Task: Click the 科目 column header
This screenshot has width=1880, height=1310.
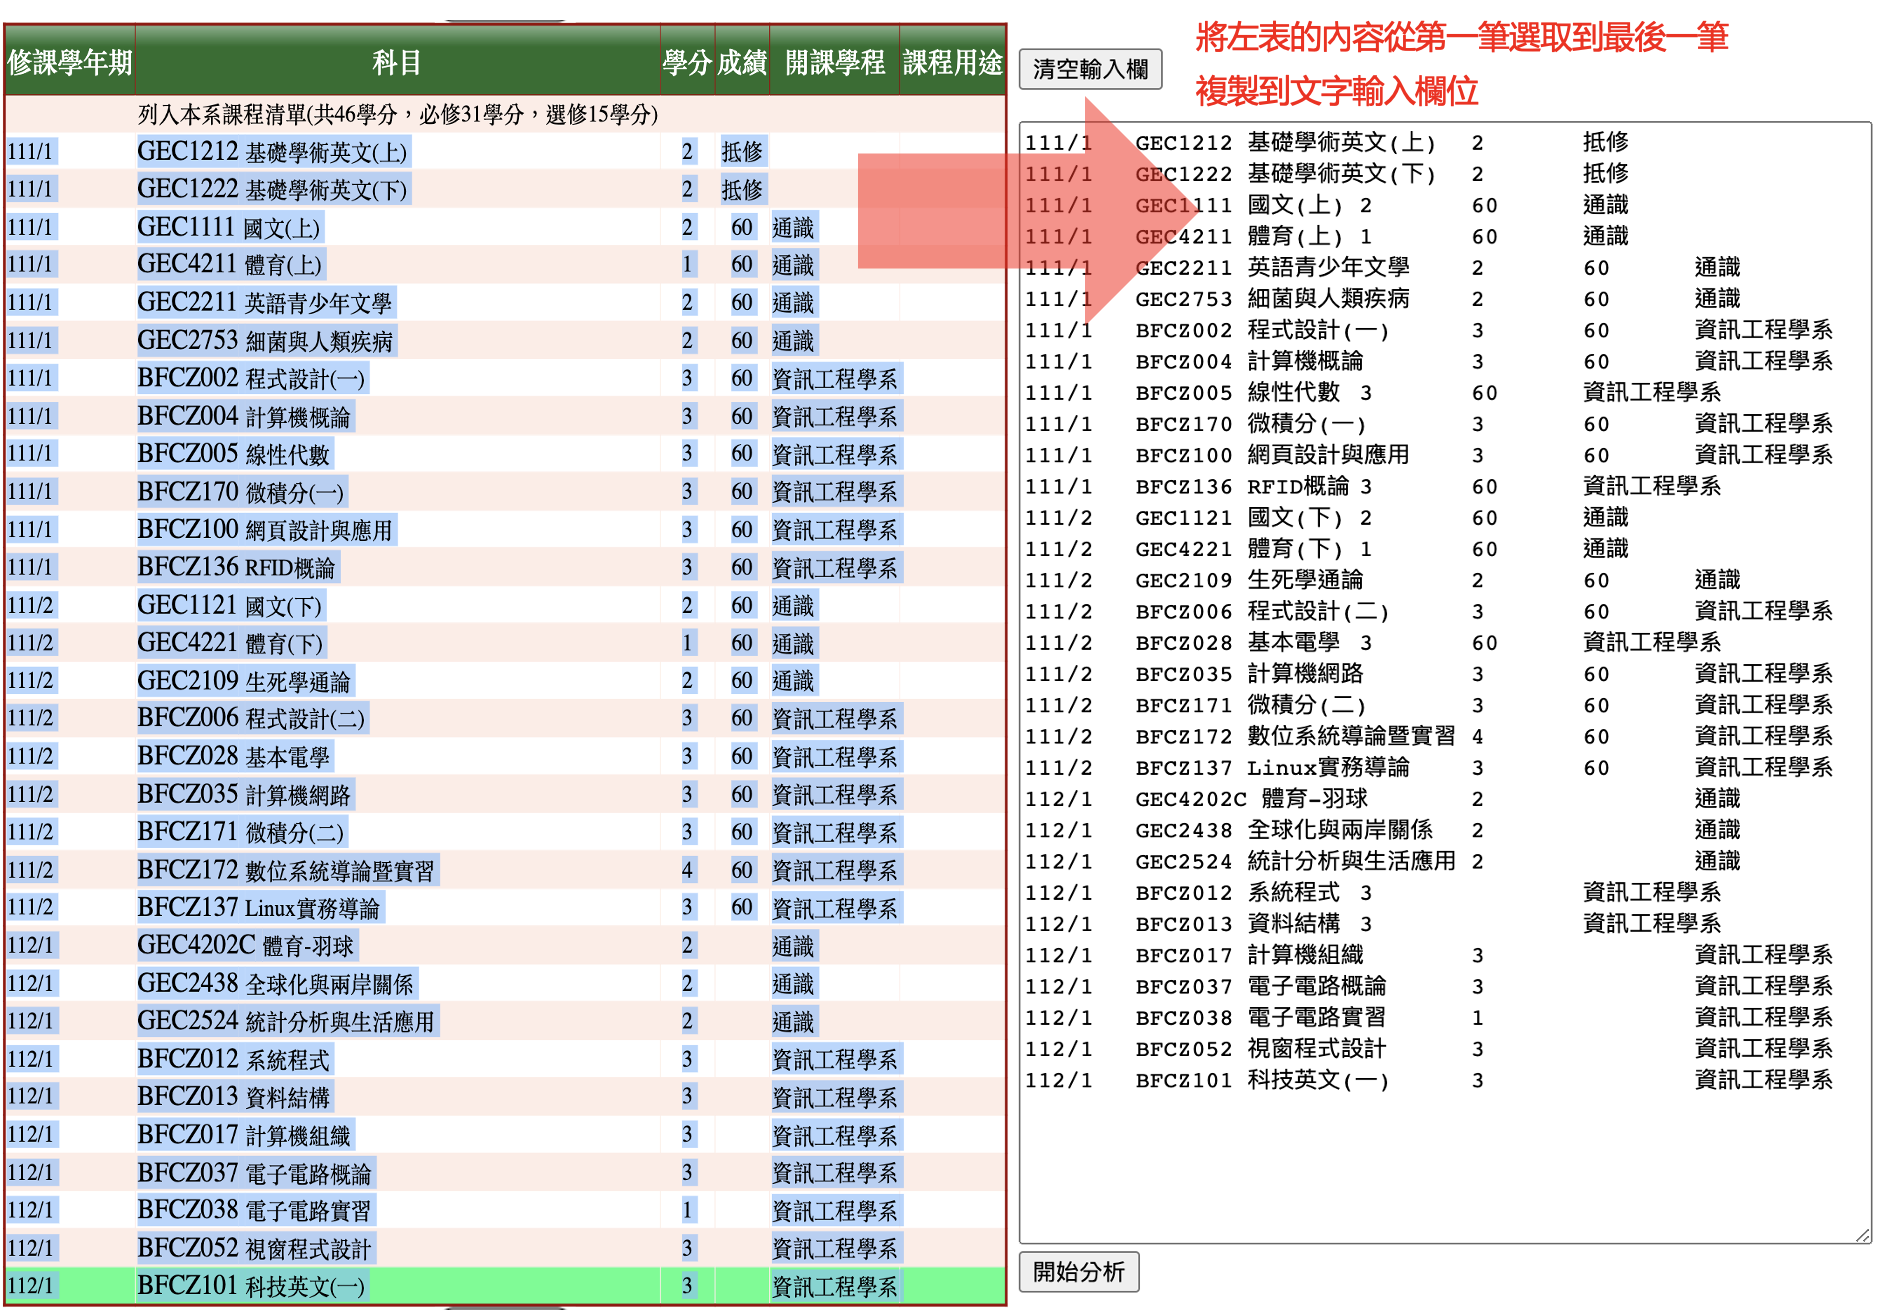Action: pyautogui.click(x=397, y=63)
